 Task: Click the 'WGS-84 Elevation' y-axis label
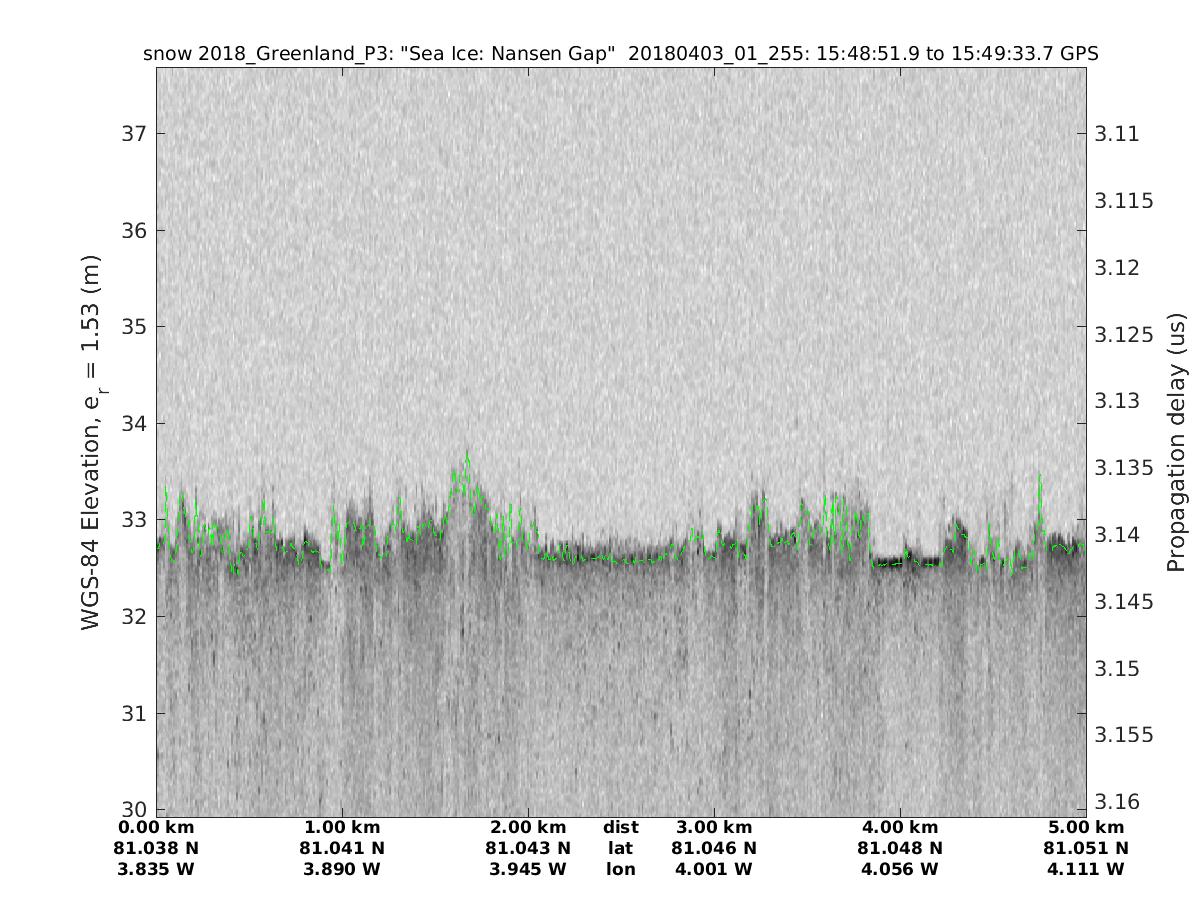point(91,443)
